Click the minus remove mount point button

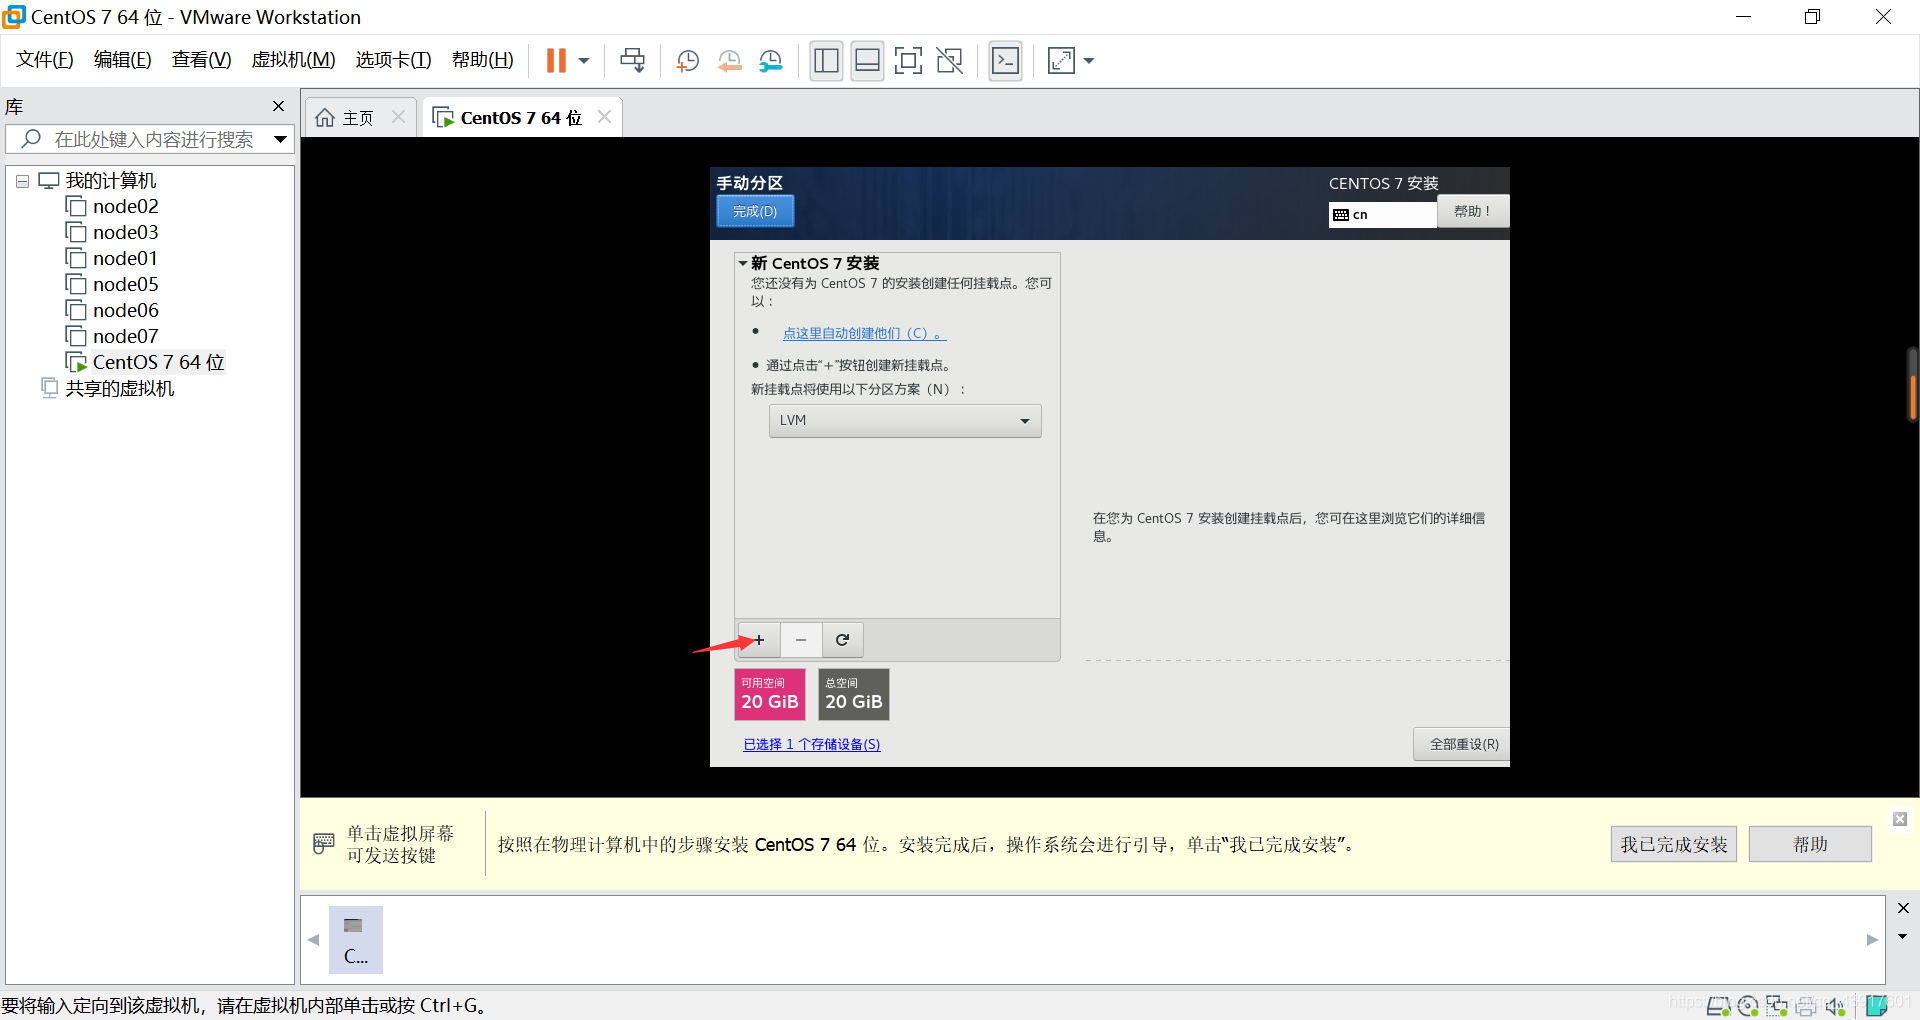pyautogui.click(x=801, y=640)
